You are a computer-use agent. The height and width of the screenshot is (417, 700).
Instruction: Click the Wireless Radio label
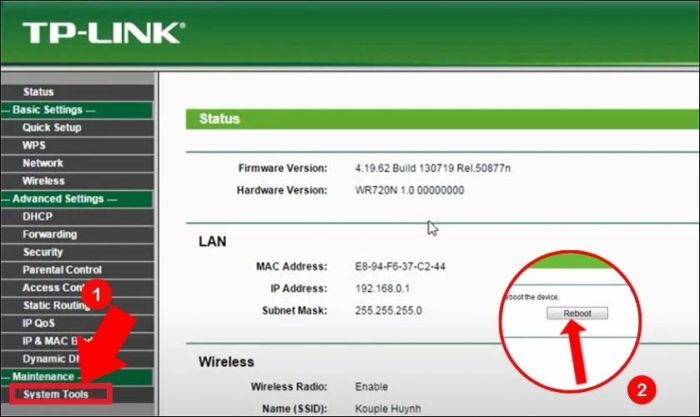[x=289, y=387]
